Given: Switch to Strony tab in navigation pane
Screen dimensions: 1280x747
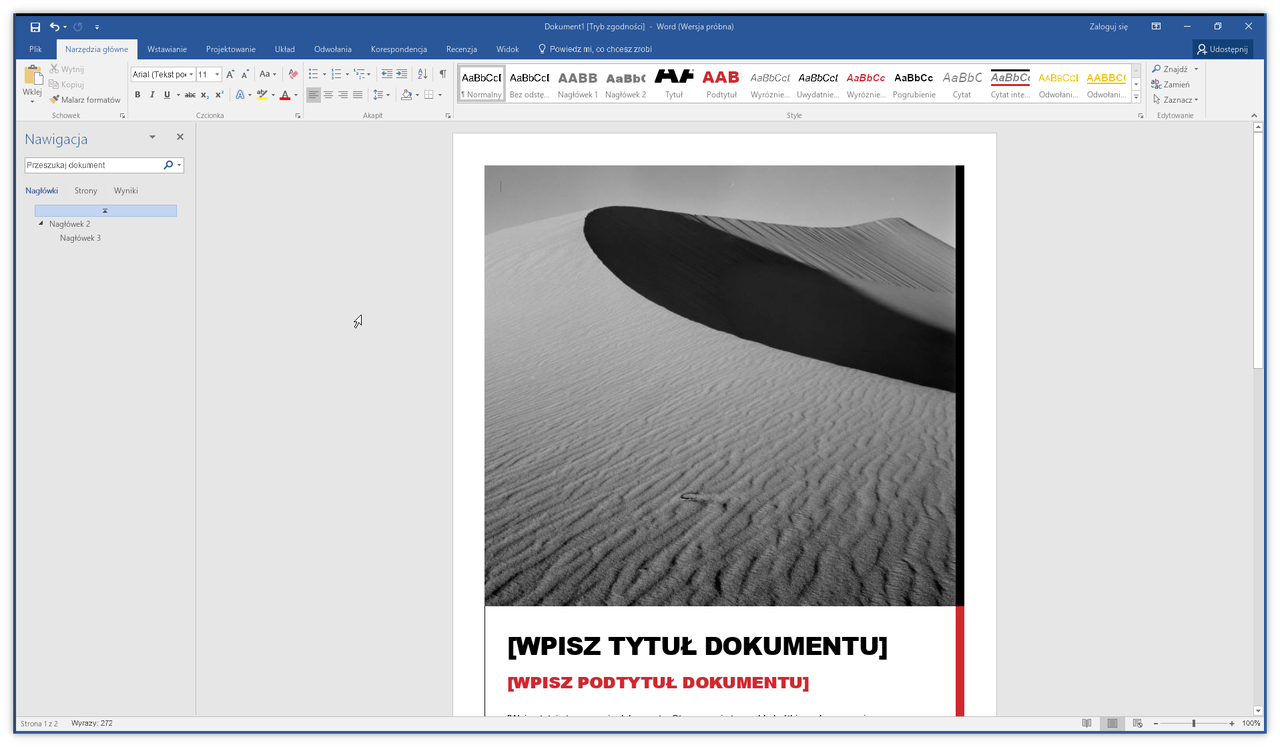Looking at the screenshot, I should (x=86, y=190).
